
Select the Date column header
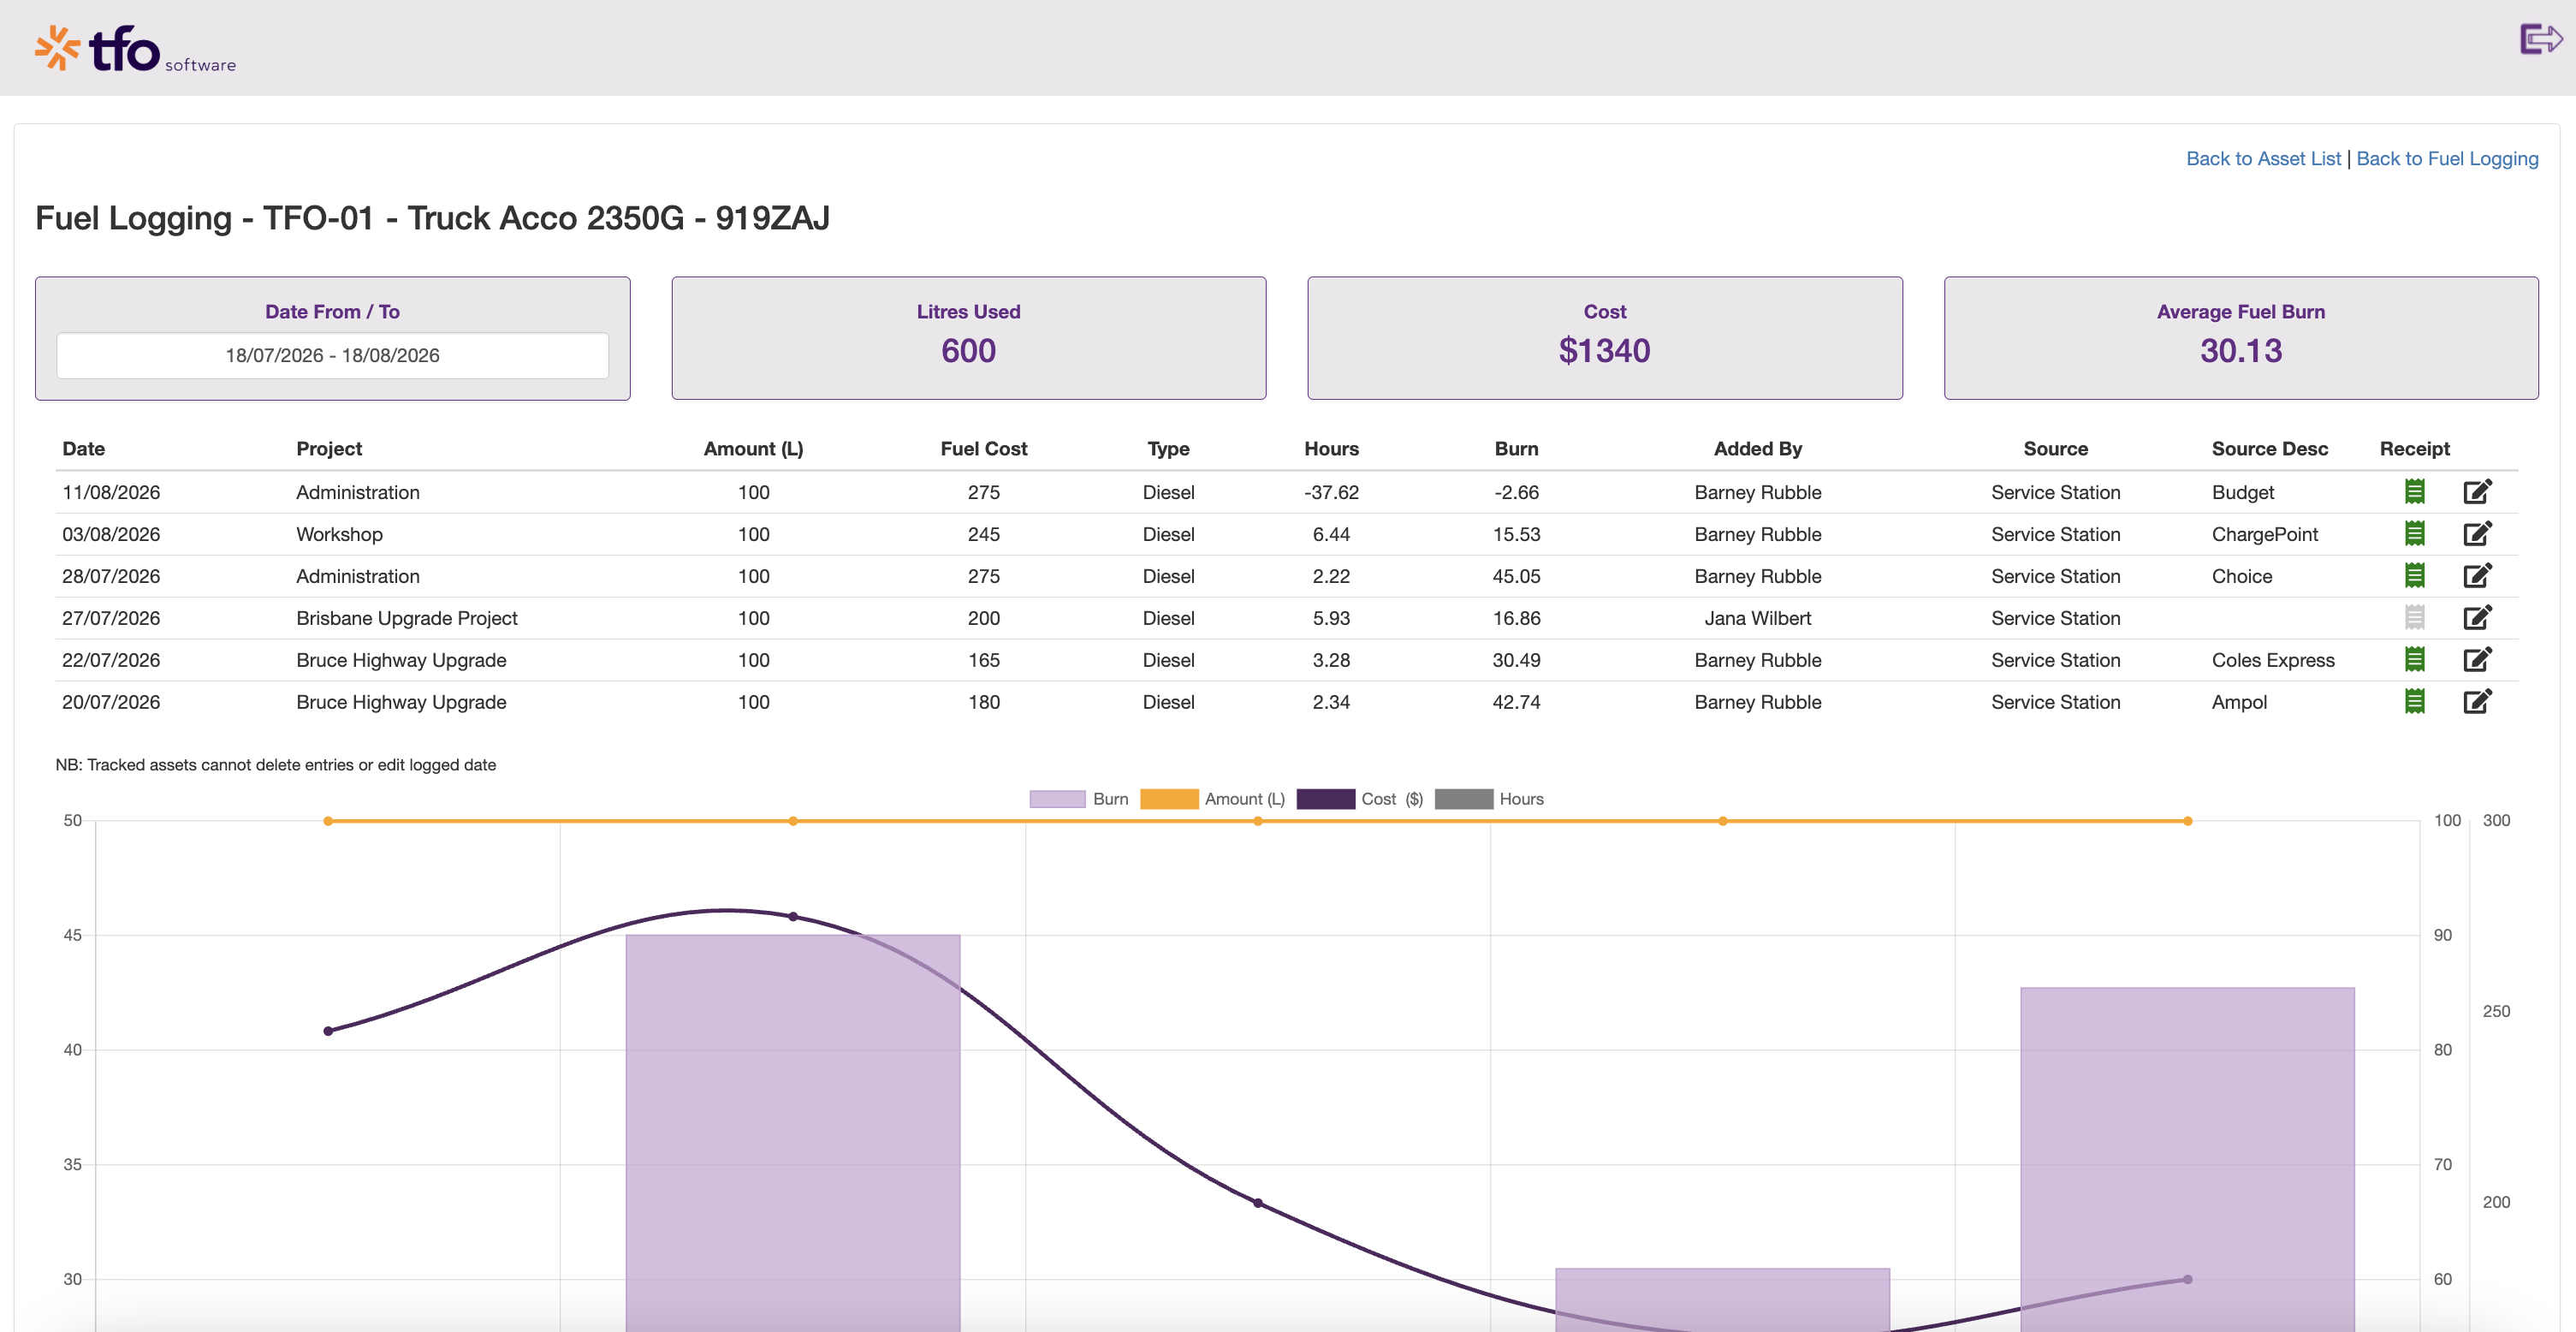tap(84, 448)
